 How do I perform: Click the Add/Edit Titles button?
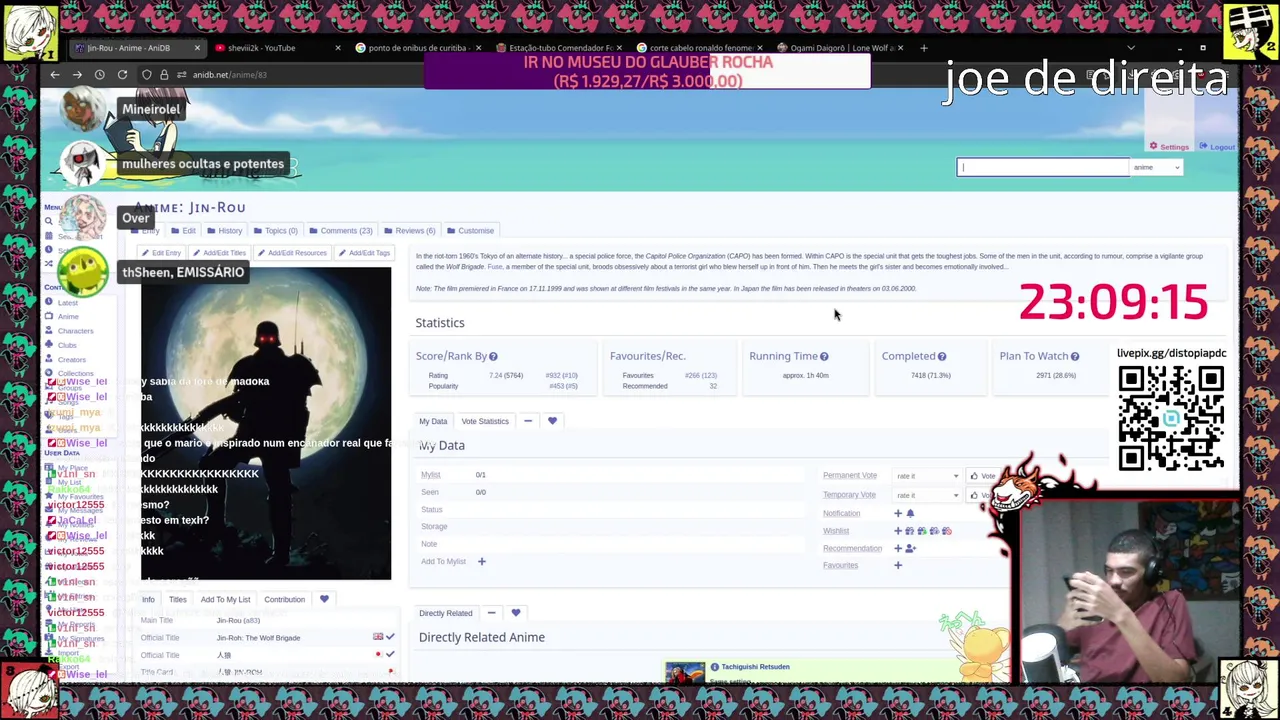point(220,253)
